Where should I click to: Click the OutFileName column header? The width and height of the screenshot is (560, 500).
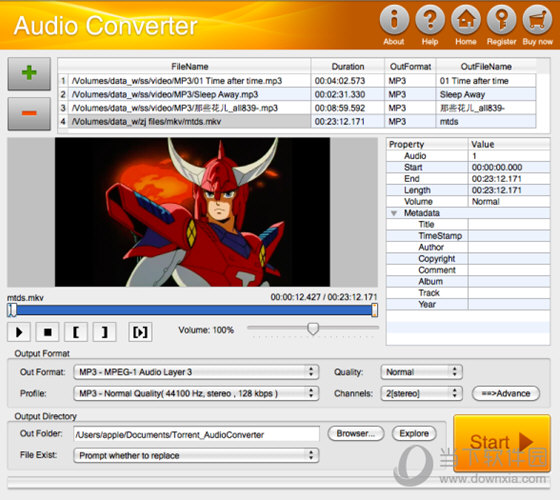(x=486, y=67)
